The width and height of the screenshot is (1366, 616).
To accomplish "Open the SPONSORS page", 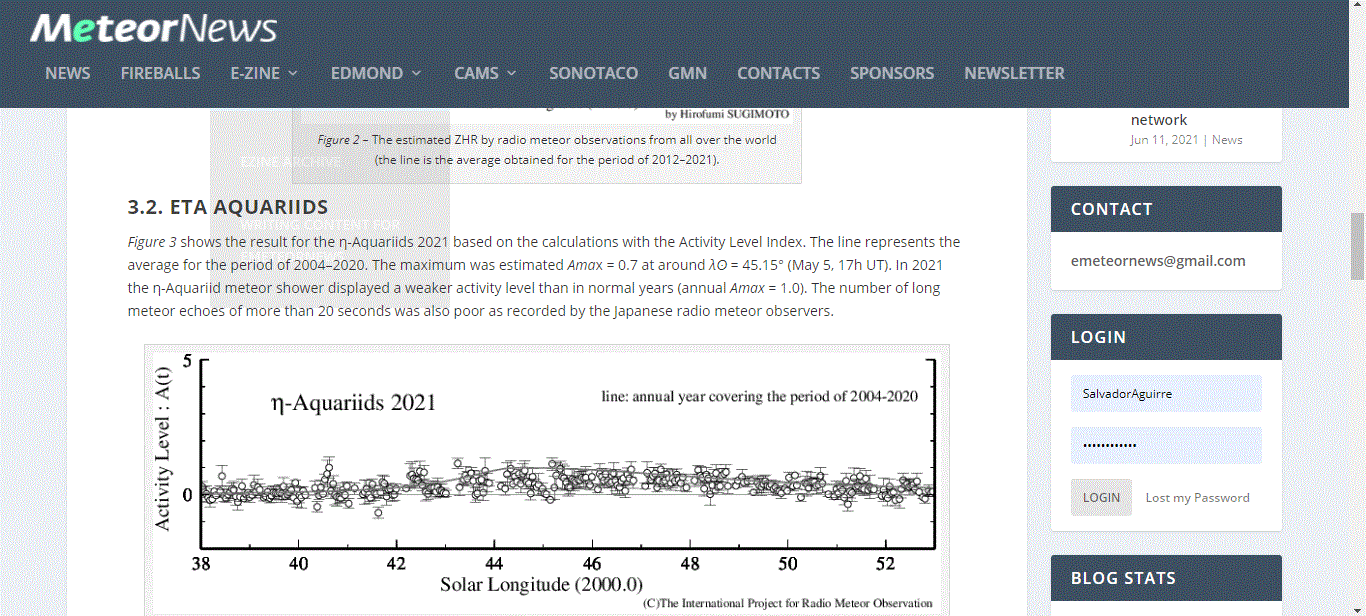I will [892, 73].
